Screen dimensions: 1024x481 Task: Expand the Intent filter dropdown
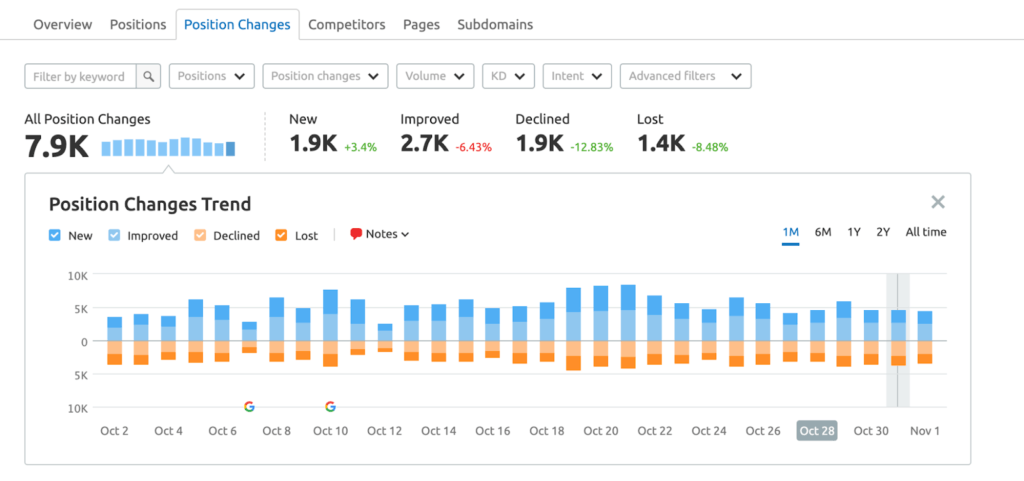[576, 76]
